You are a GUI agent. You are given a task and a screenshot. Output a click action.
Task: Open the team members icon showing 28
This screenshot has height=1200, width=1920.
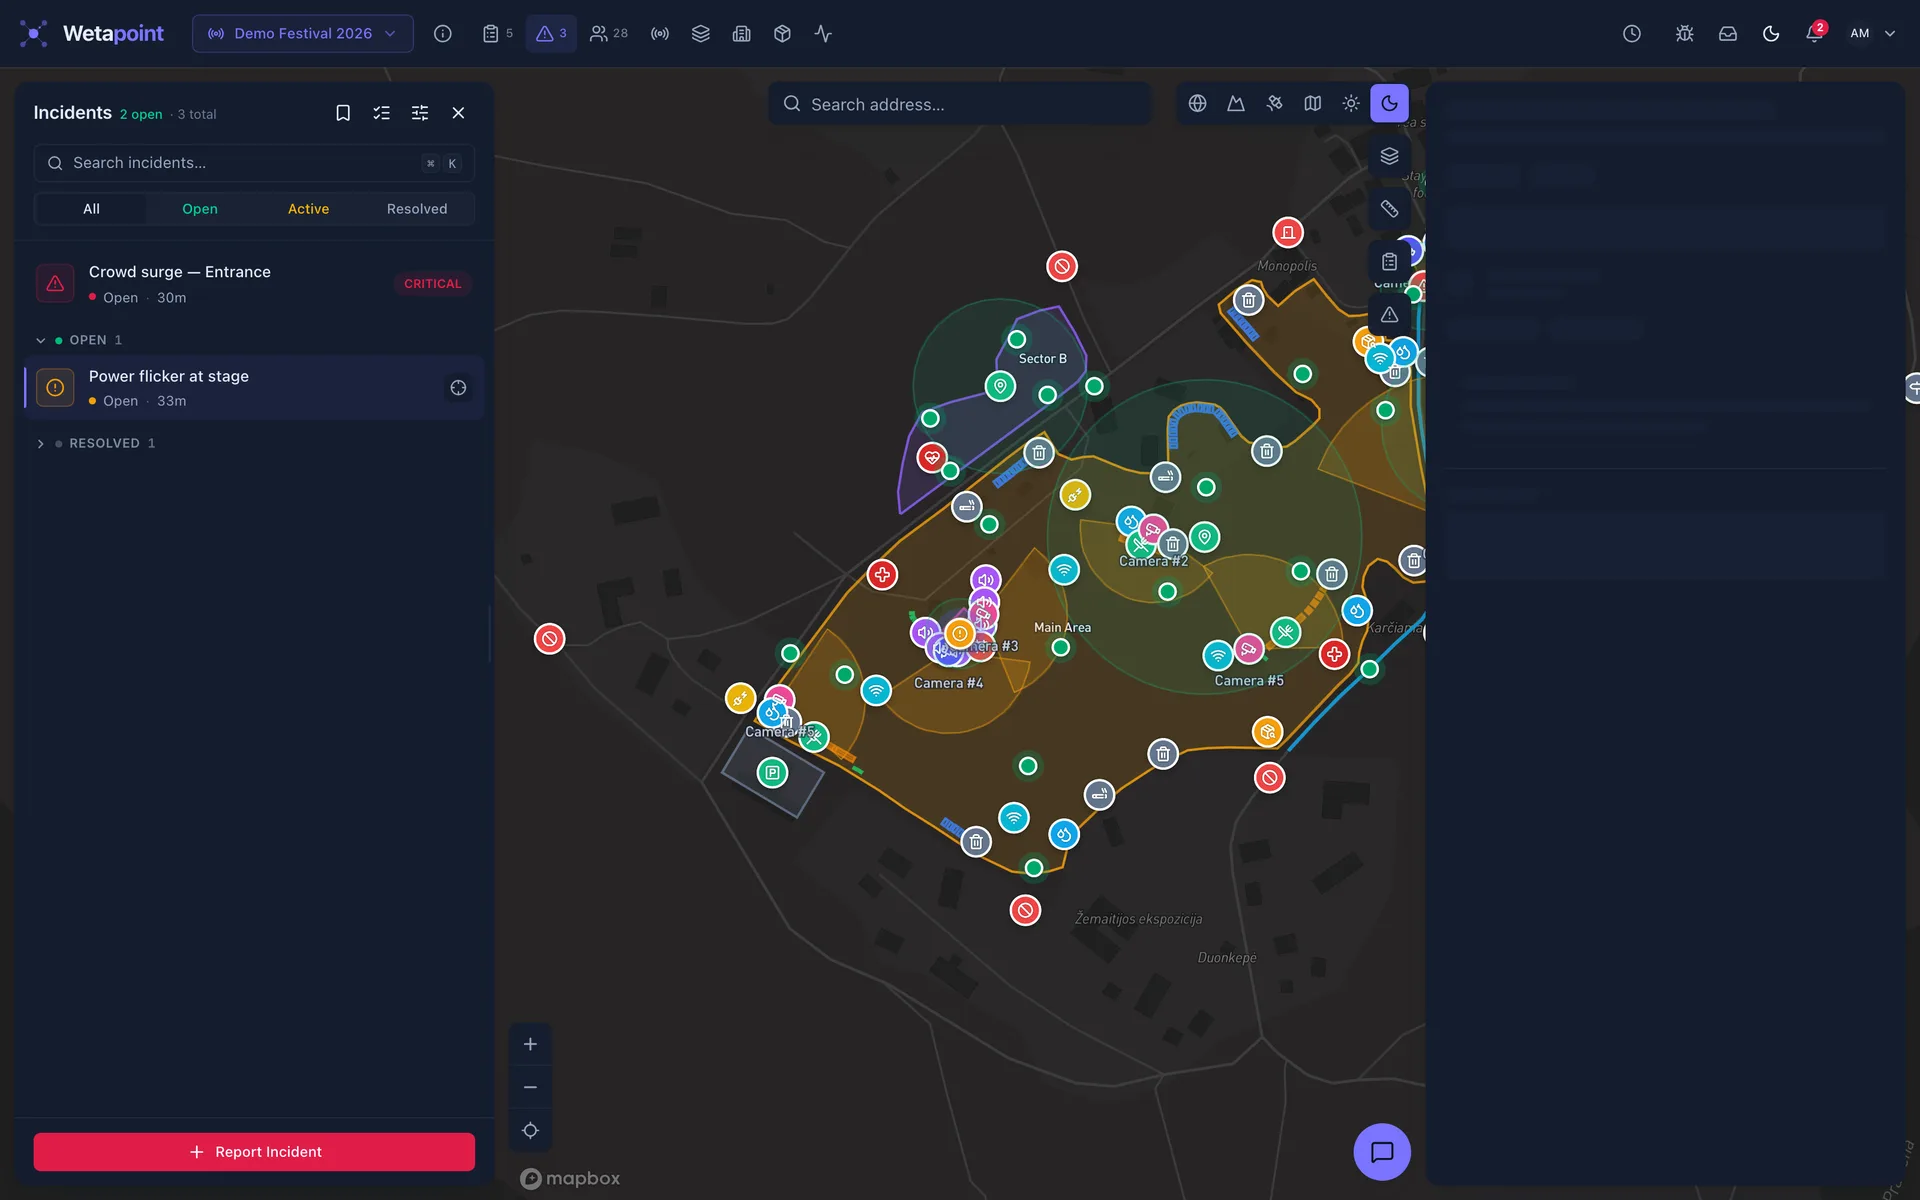(608, 33)
